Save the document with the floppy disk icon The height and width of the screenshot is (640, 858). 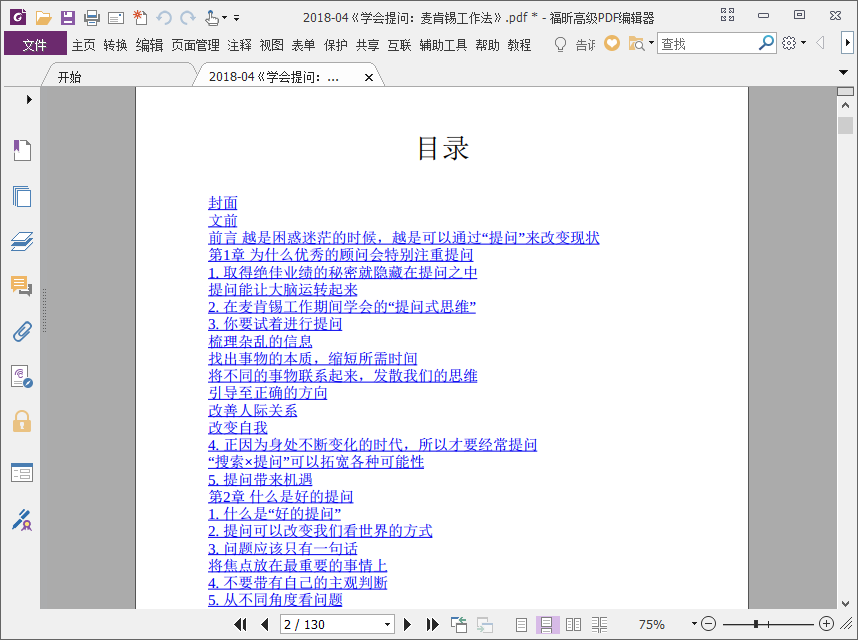(68, 18)
